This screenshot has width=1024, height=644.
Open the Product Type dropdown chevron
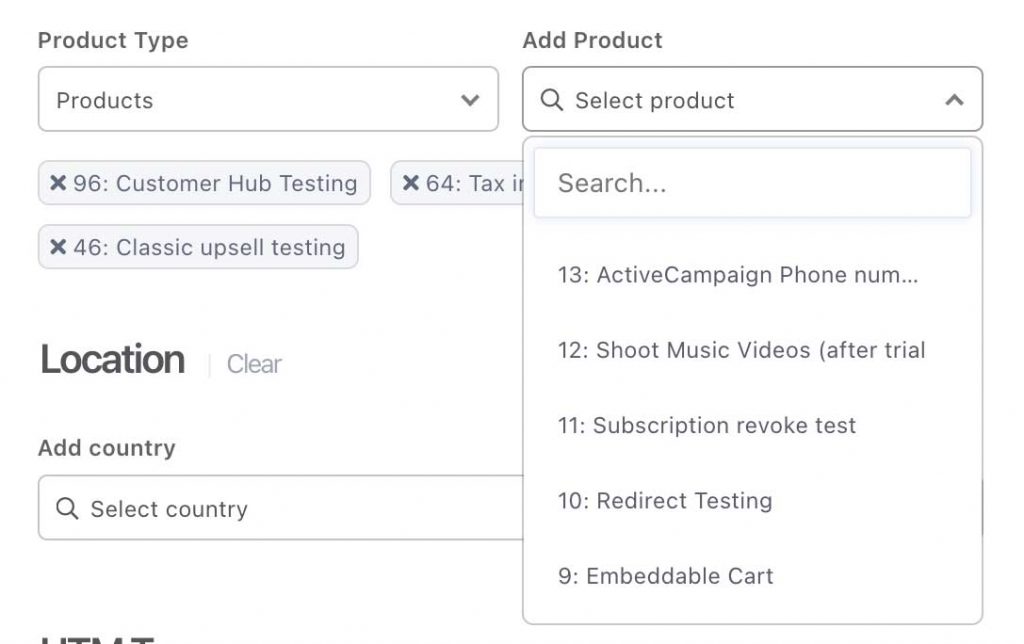[x=470, y=100]
